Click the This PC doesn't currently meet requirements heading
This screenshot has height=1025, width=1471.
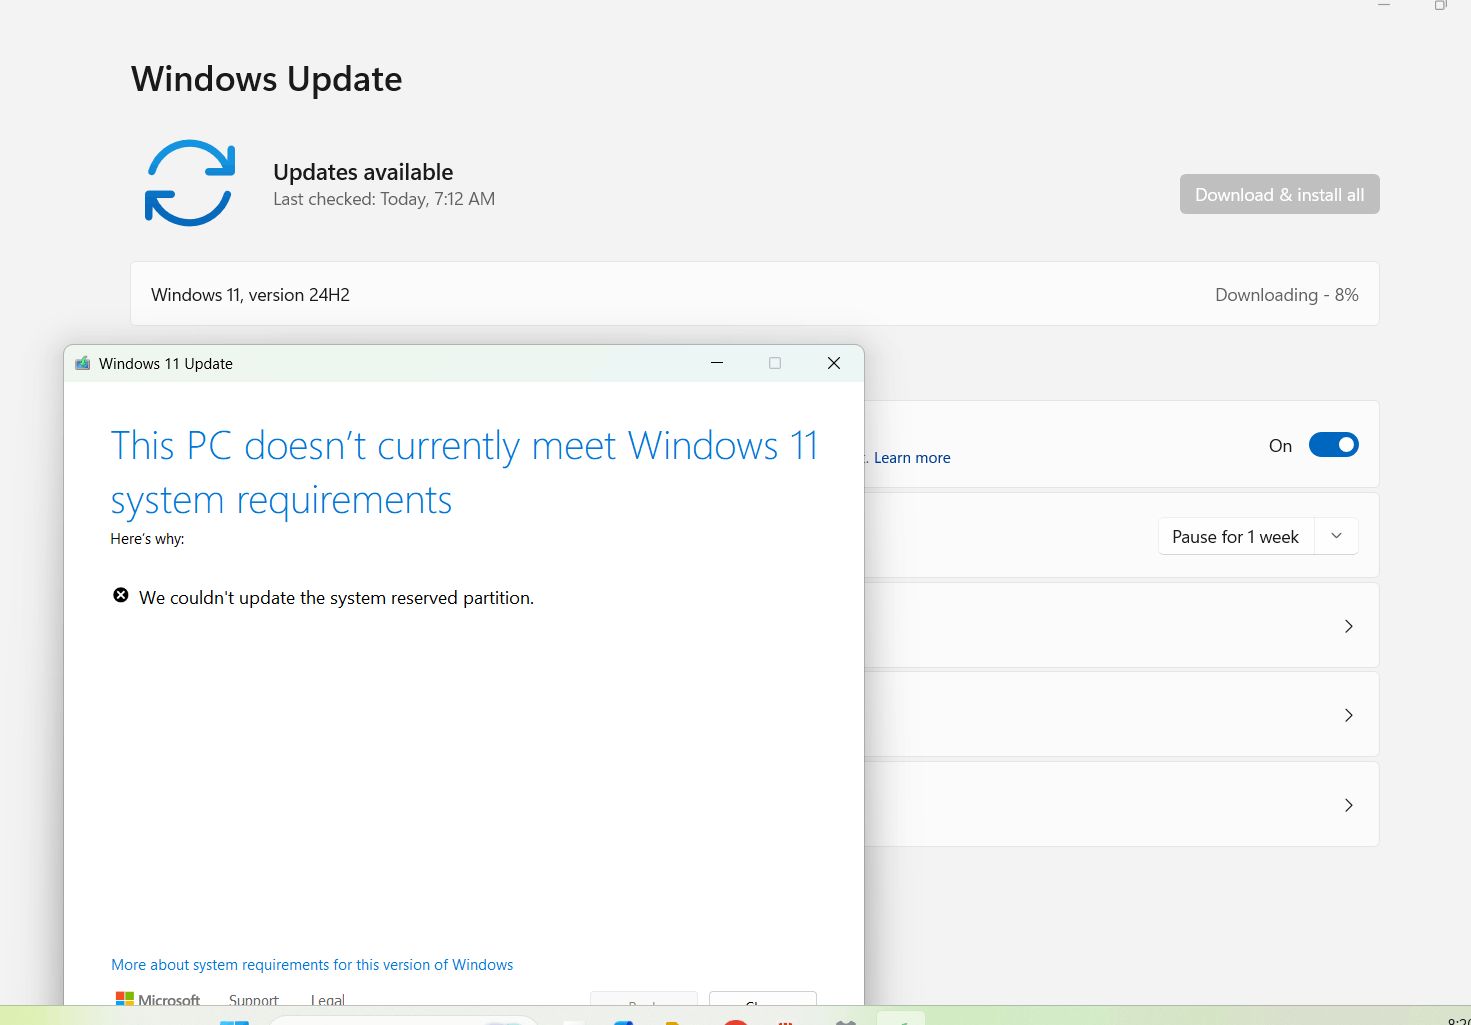pos(464,473)
